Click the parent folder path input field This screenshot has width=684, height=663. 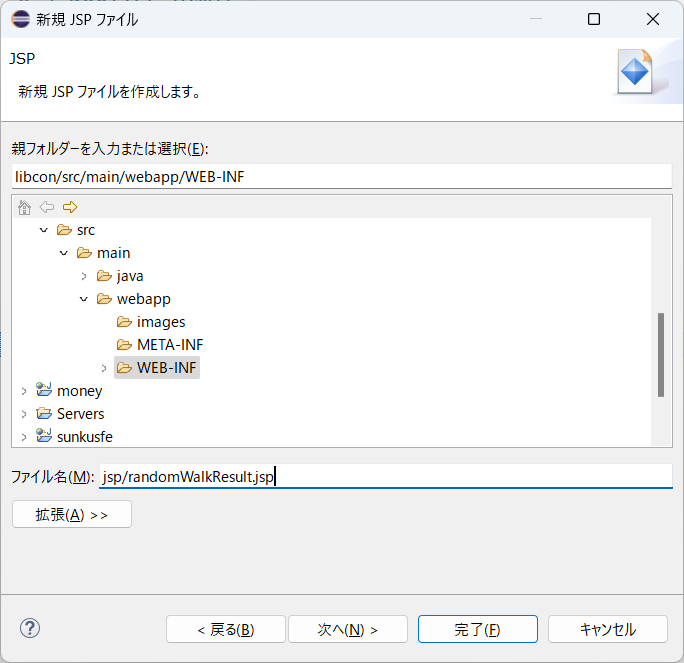342,176
